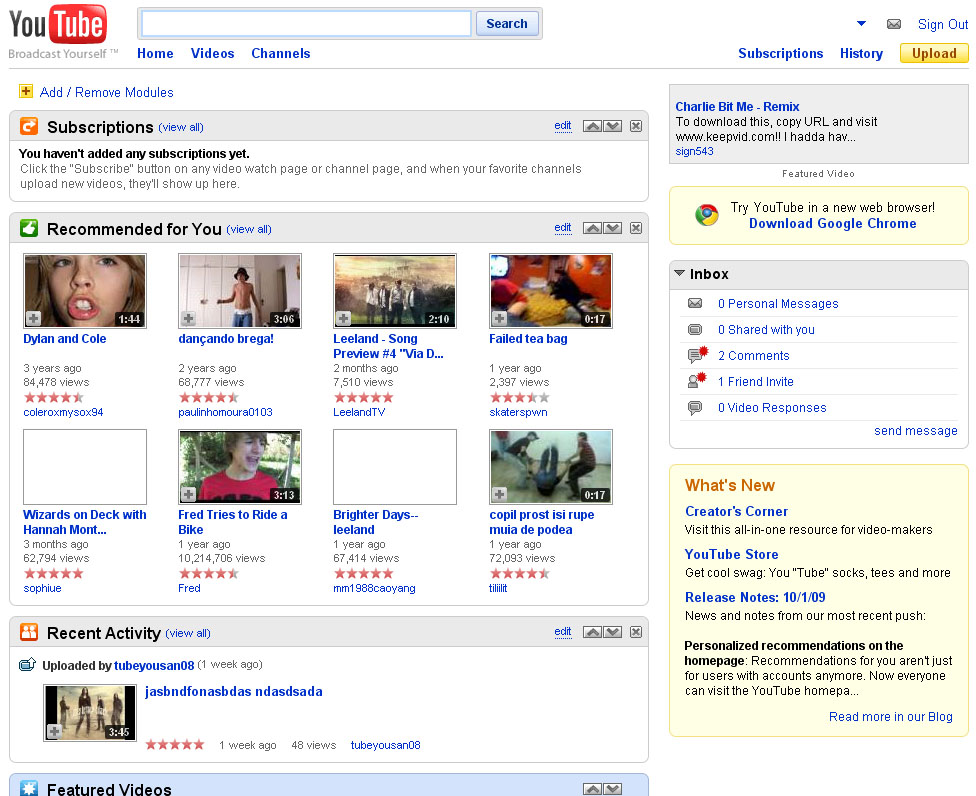The height and width of the screenshot is (796, 976).
Task: Open Add / Remove Modules link
Action: [x=106, y=92]
